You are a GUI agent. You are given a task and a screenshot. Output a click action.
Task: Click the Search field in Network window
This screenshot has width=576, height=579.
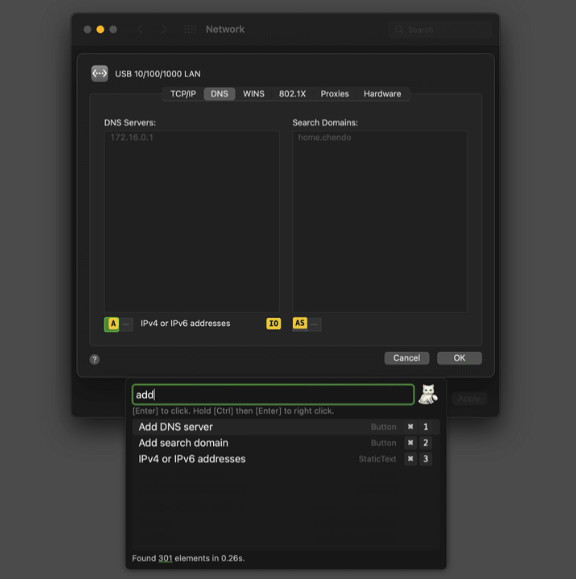tap(440, 29)
